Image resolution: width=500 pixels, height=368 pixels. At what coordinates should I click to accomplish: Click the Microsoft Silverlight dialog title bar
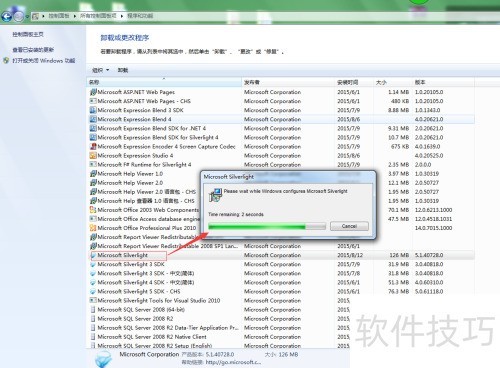288,177
